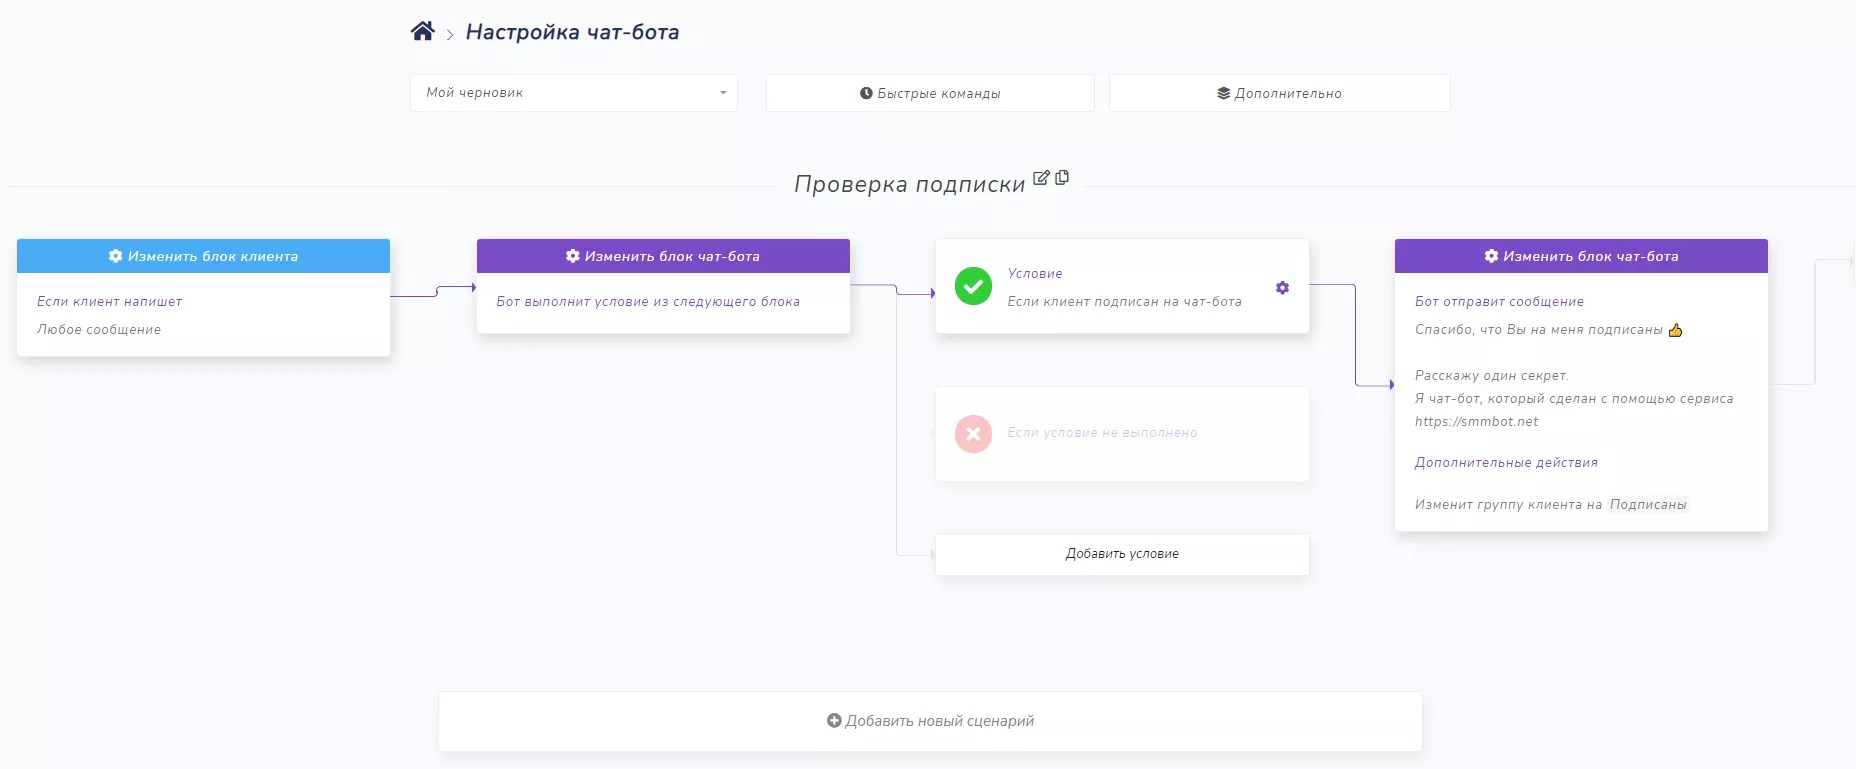
Task: Click the https://smmbot.net text
Action: [1476, 421]
